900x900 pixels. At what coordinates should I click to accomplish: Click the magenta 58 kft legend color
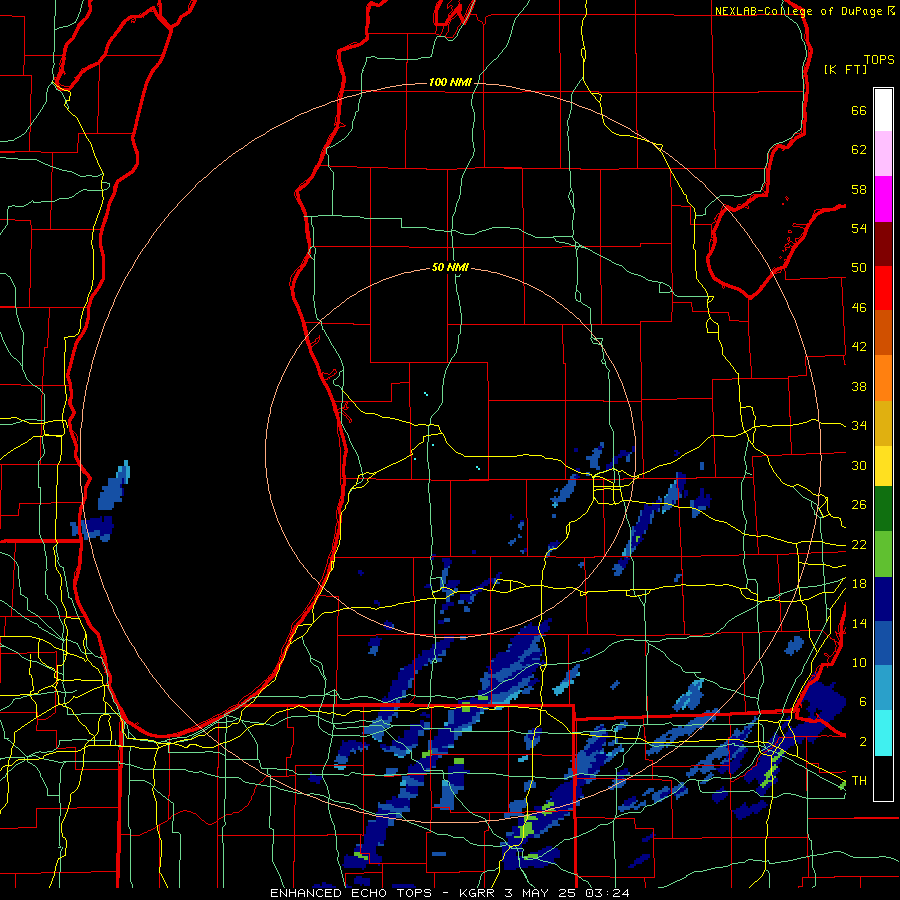coord(883,199)
